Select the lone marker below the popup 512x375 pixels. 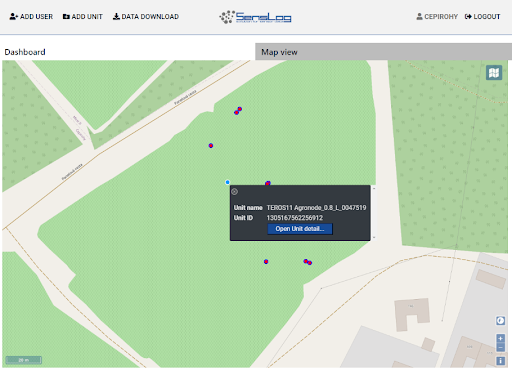click(x=266, y=262)
